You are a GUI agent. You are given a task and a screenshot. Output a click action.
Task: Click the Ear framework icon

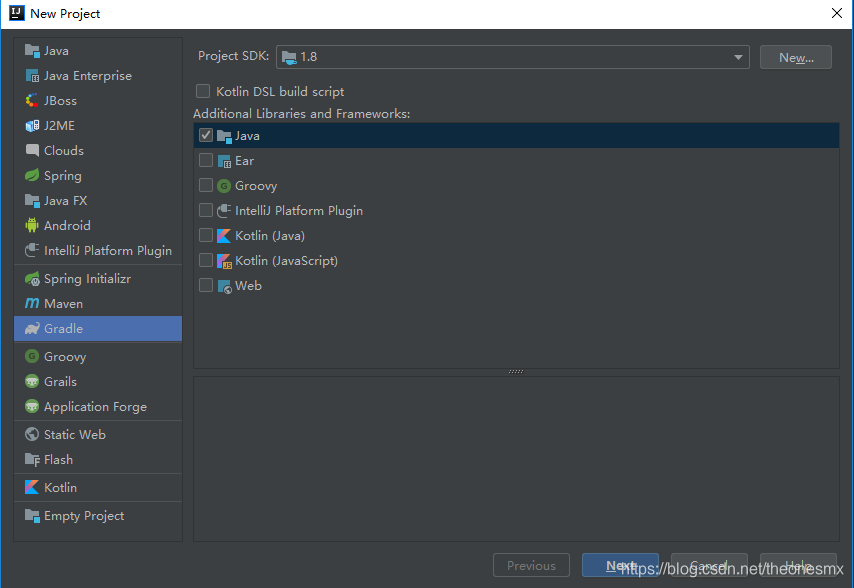pos(224,161)
